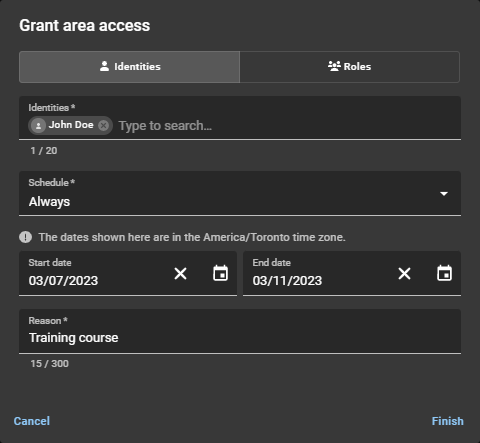Click the Reason field Training course

[x=240, y=331]
